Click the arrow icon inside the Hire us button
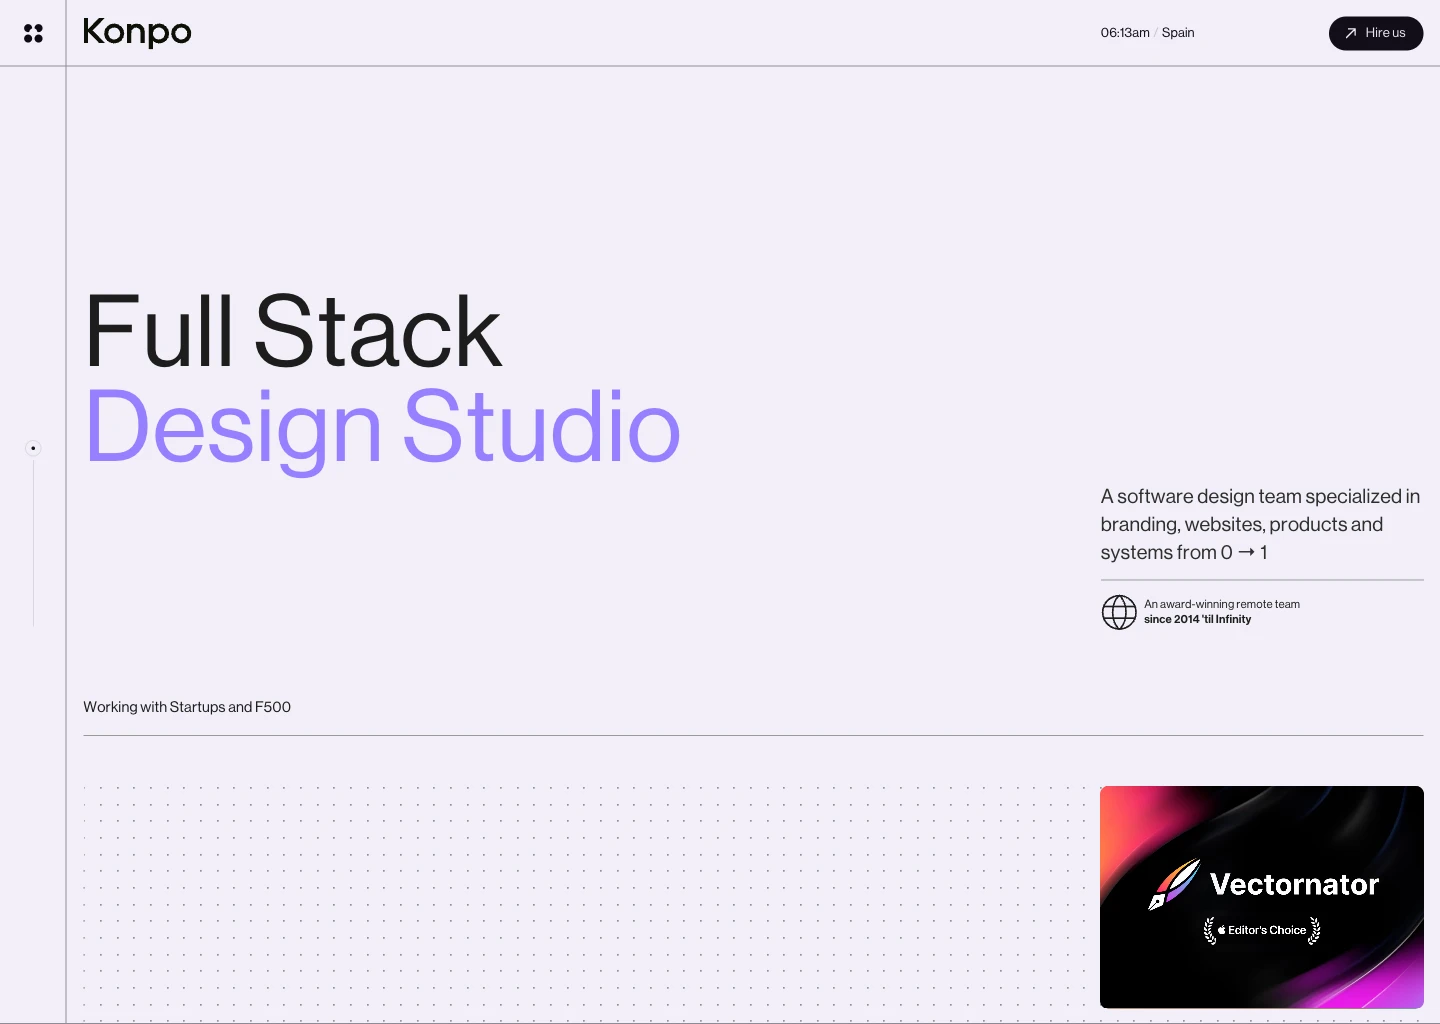This screenshot has width=1440, height=1024. 1350,32
